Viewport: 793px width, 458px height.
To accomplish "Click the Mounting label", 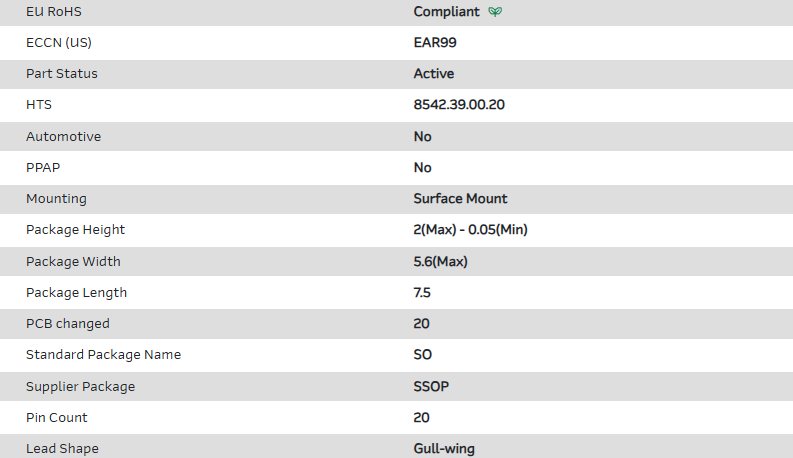I will click(x=56, y=198).
